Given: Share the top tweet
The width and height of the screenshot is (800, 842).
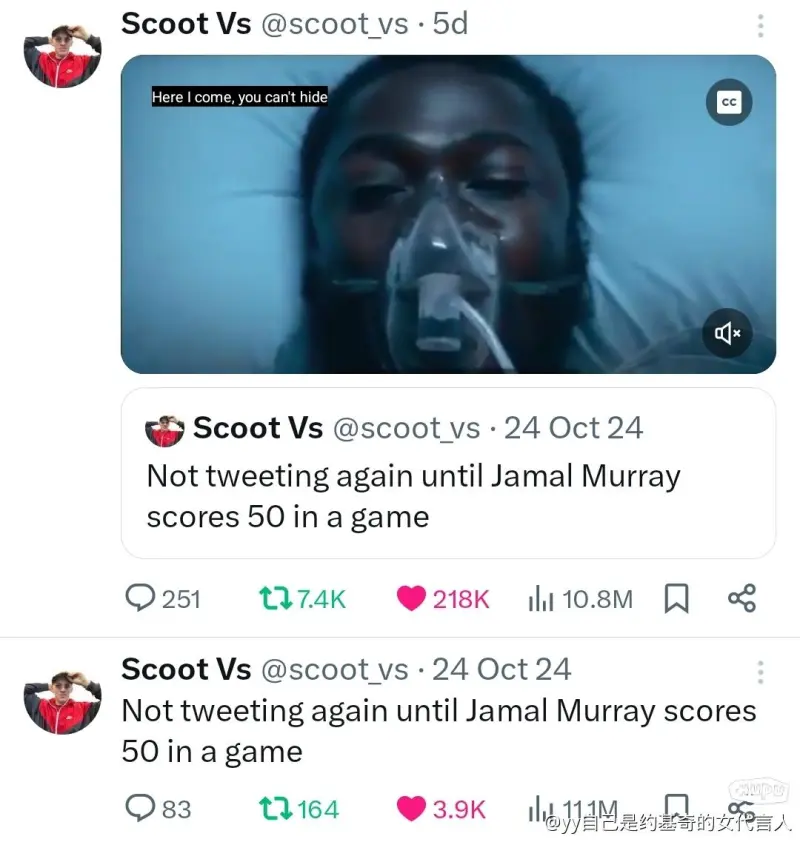Looking at the screenshot, I should (x=742, y=598).
